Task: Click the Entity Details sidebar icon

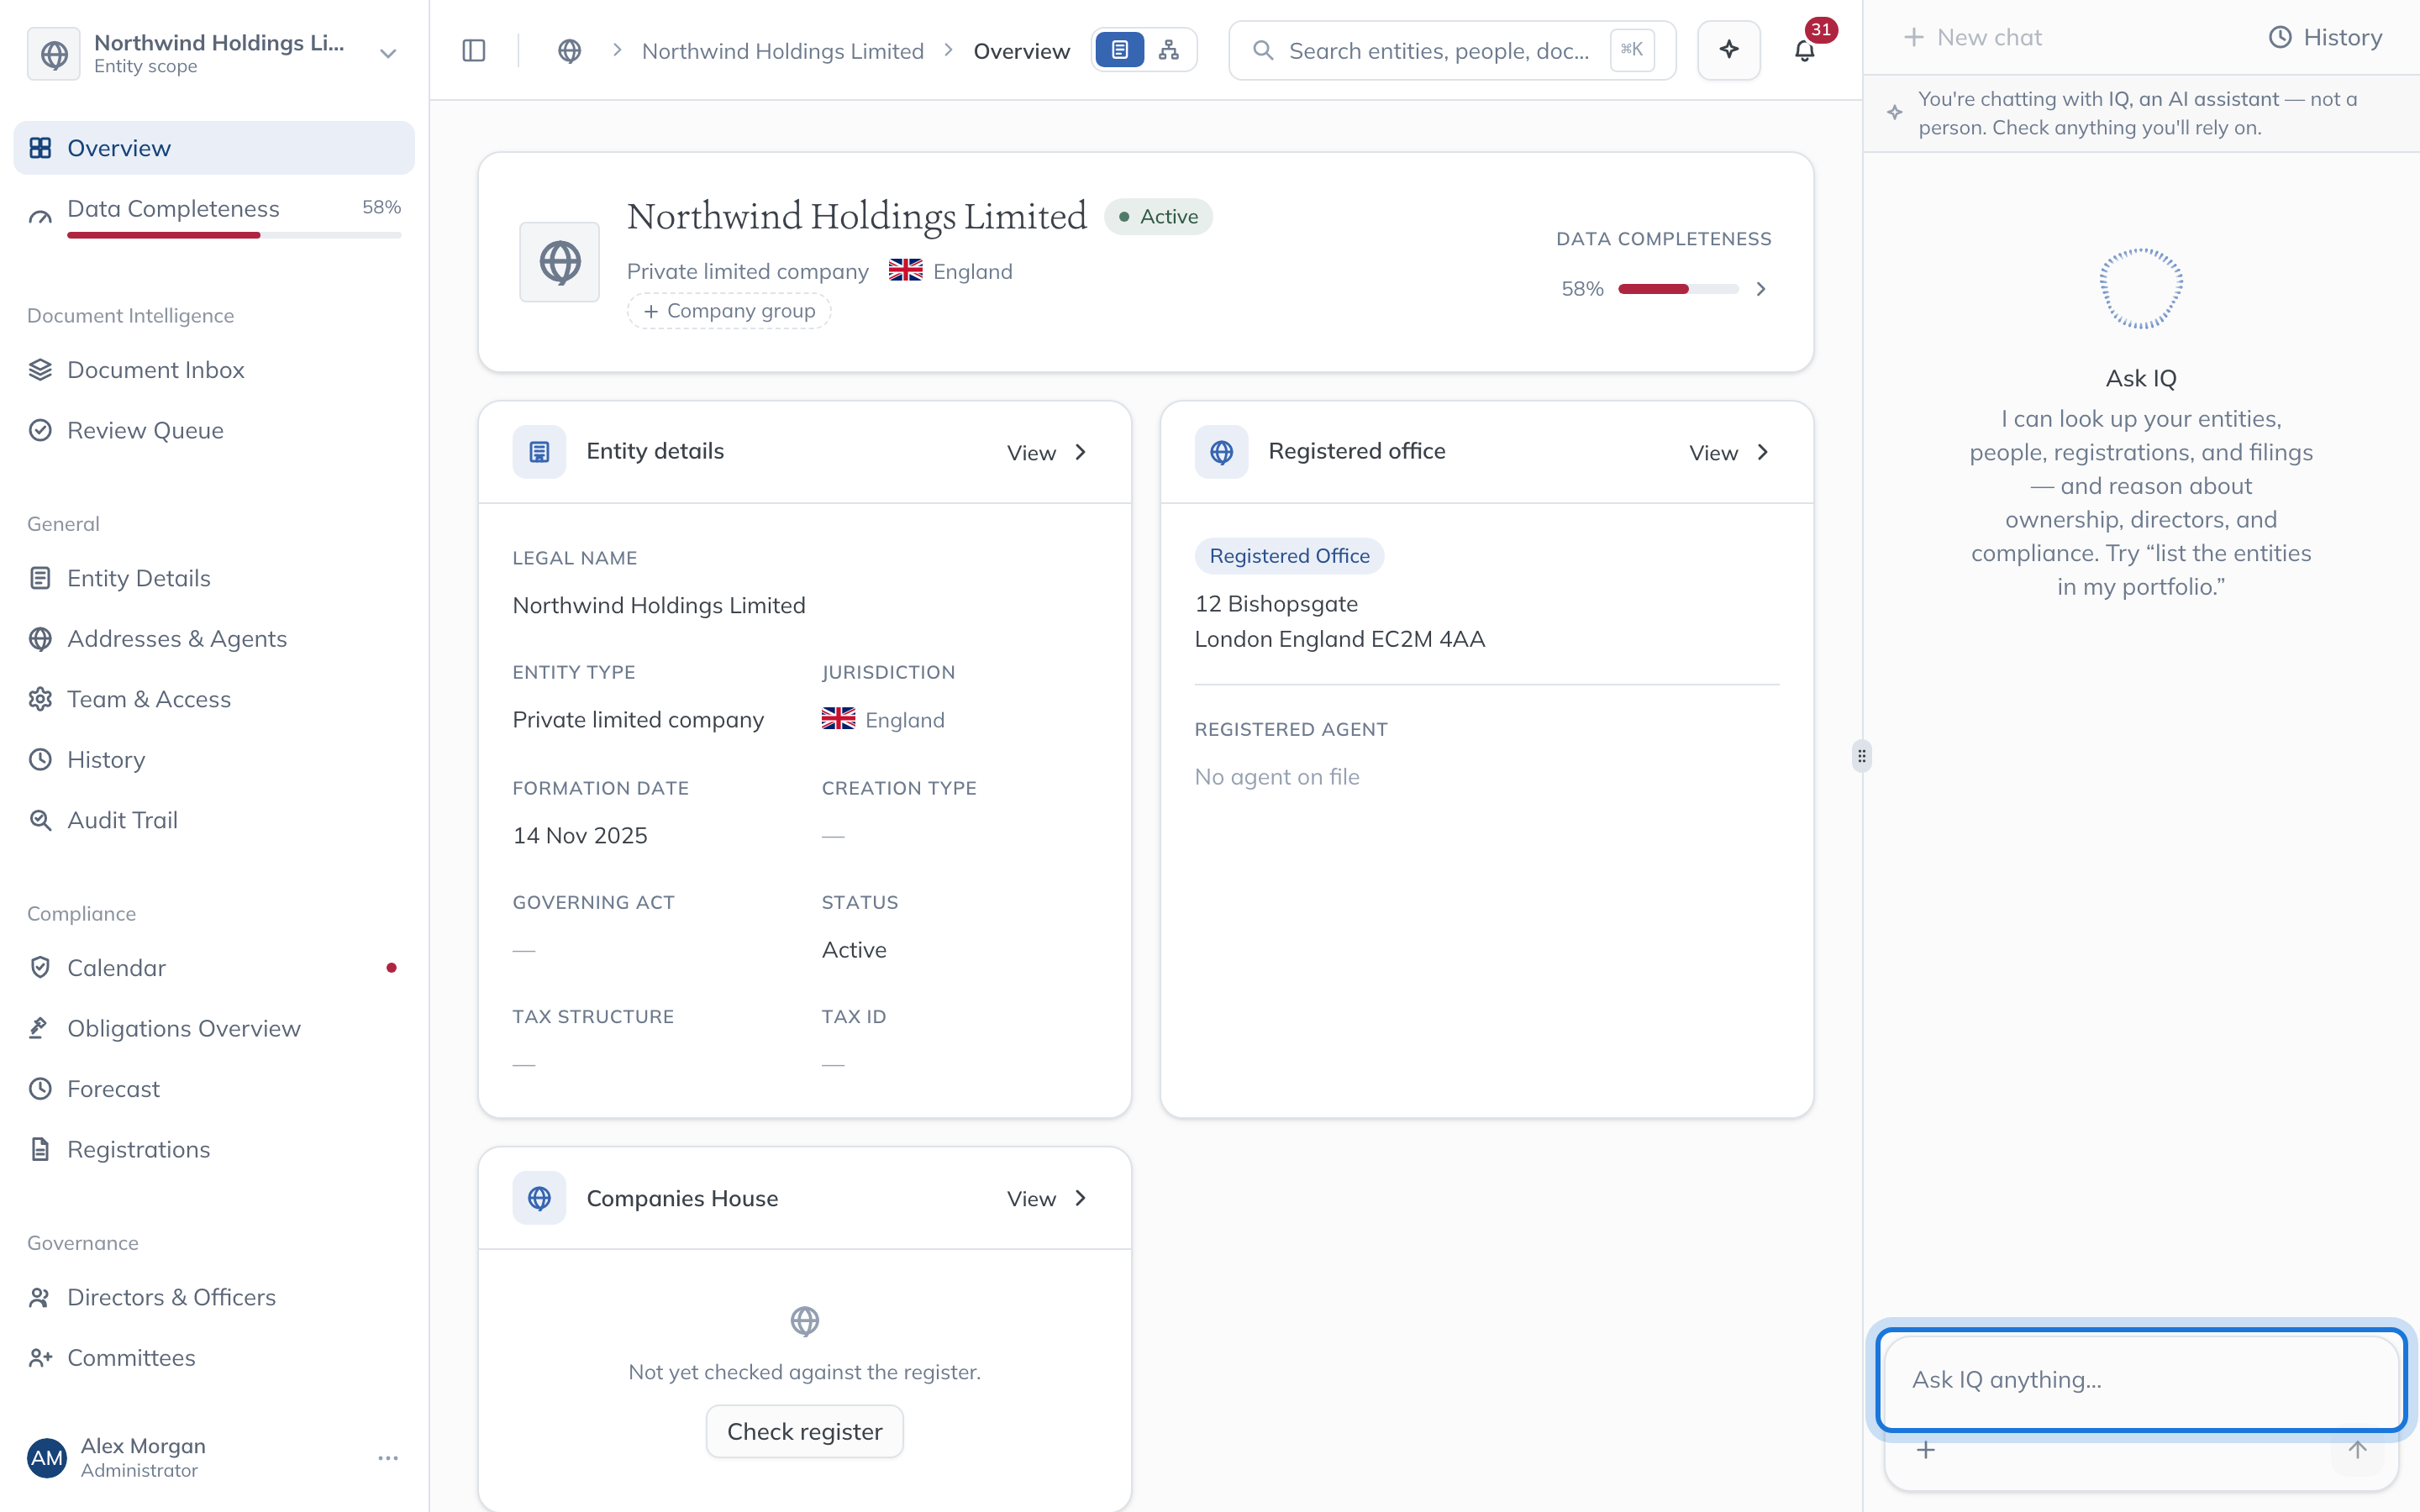Action: coord(40,578)
